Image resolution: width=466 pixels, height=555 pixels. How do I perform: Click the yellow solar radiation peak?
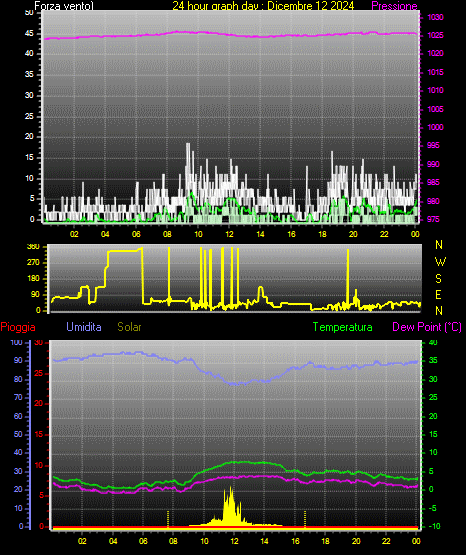point(231,489)
